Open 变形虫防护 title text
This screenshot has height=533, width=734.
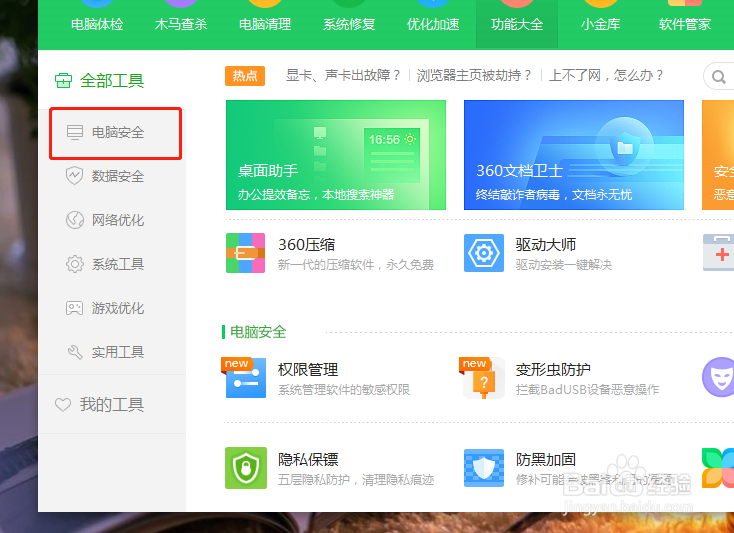point(553,370)
